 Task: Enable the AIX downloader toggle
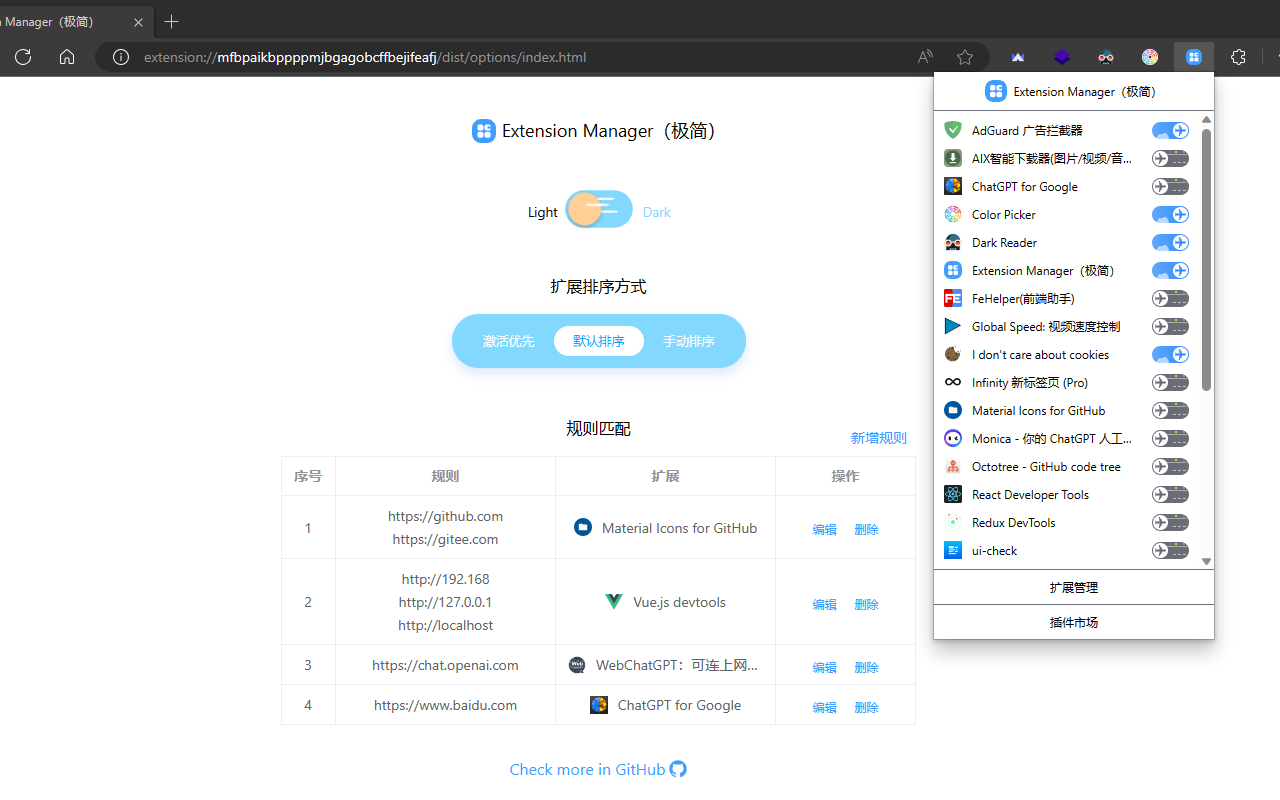point(1170,158)
